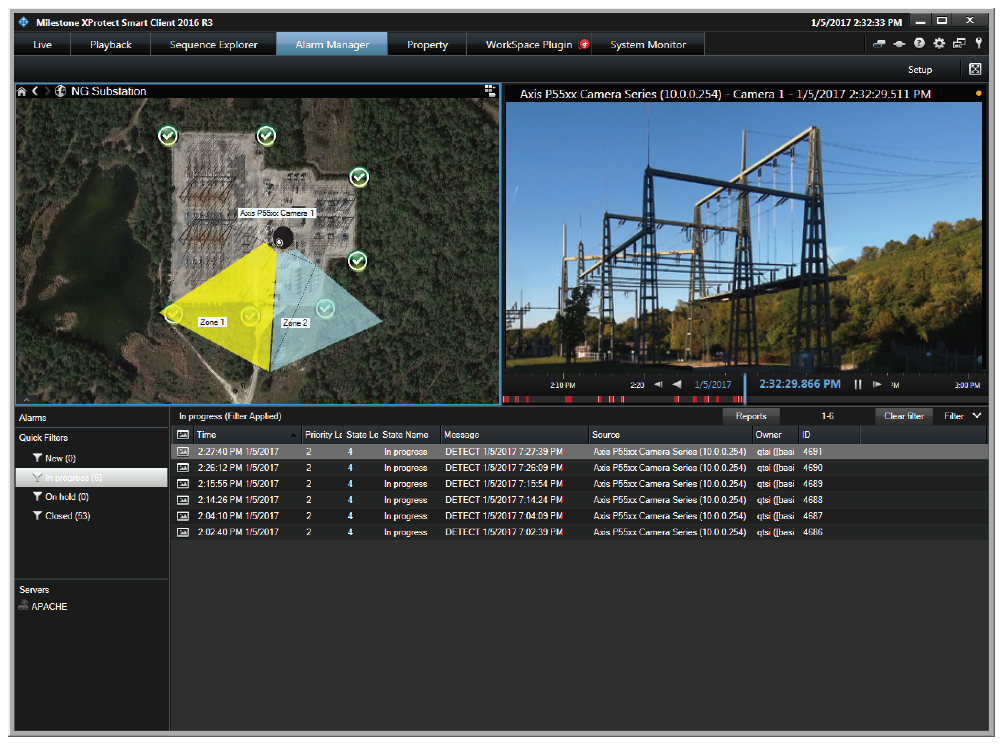Click the image icon for alarm 4689
Screen dimensions: 1007x747
(183, 484)
